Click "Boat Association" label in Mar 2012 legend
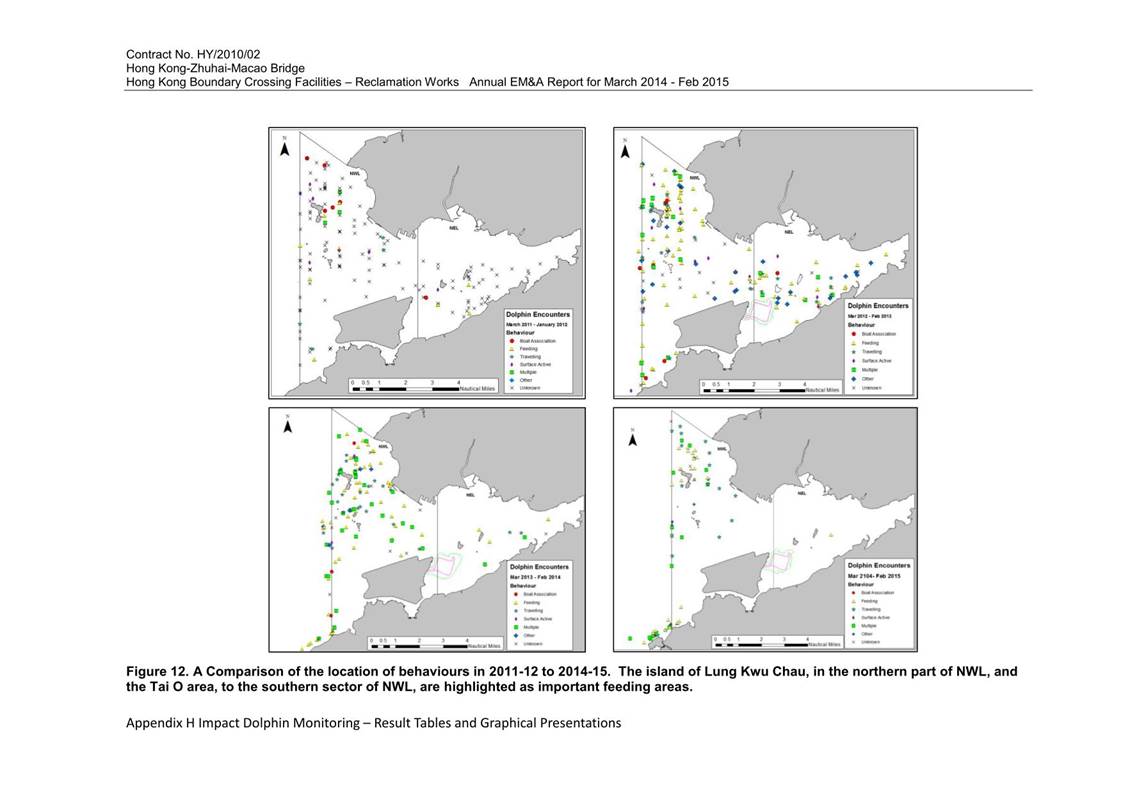1123x794 pixels. click(879, 334)
